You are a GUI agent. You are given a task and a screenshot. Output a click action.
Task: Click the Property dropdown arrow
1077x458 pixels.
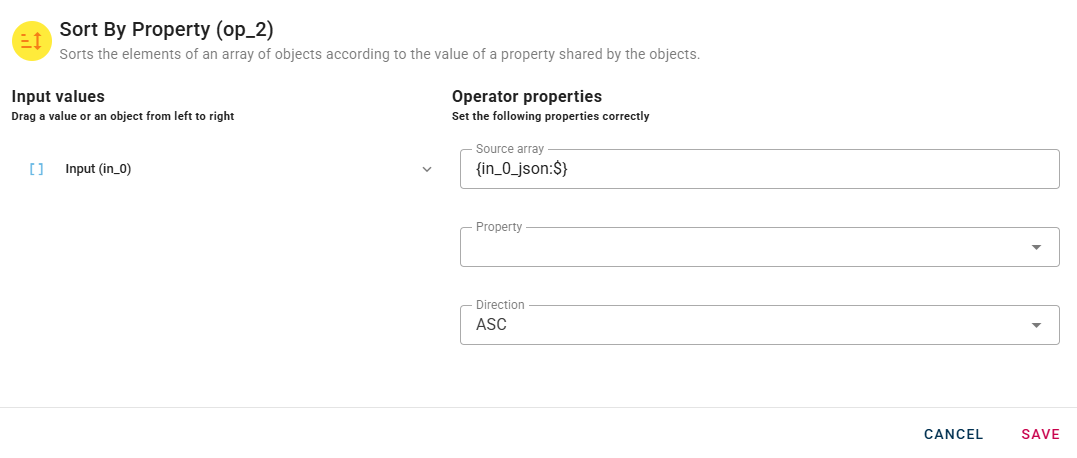tap(1037, 247)
